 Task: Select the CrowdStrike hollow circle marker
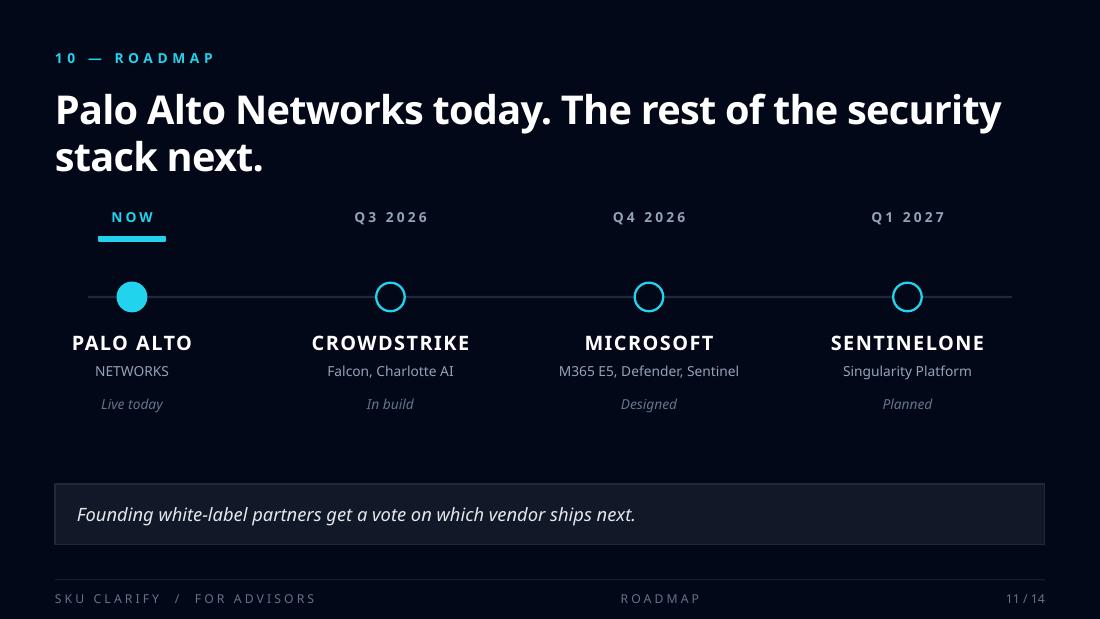390,297
